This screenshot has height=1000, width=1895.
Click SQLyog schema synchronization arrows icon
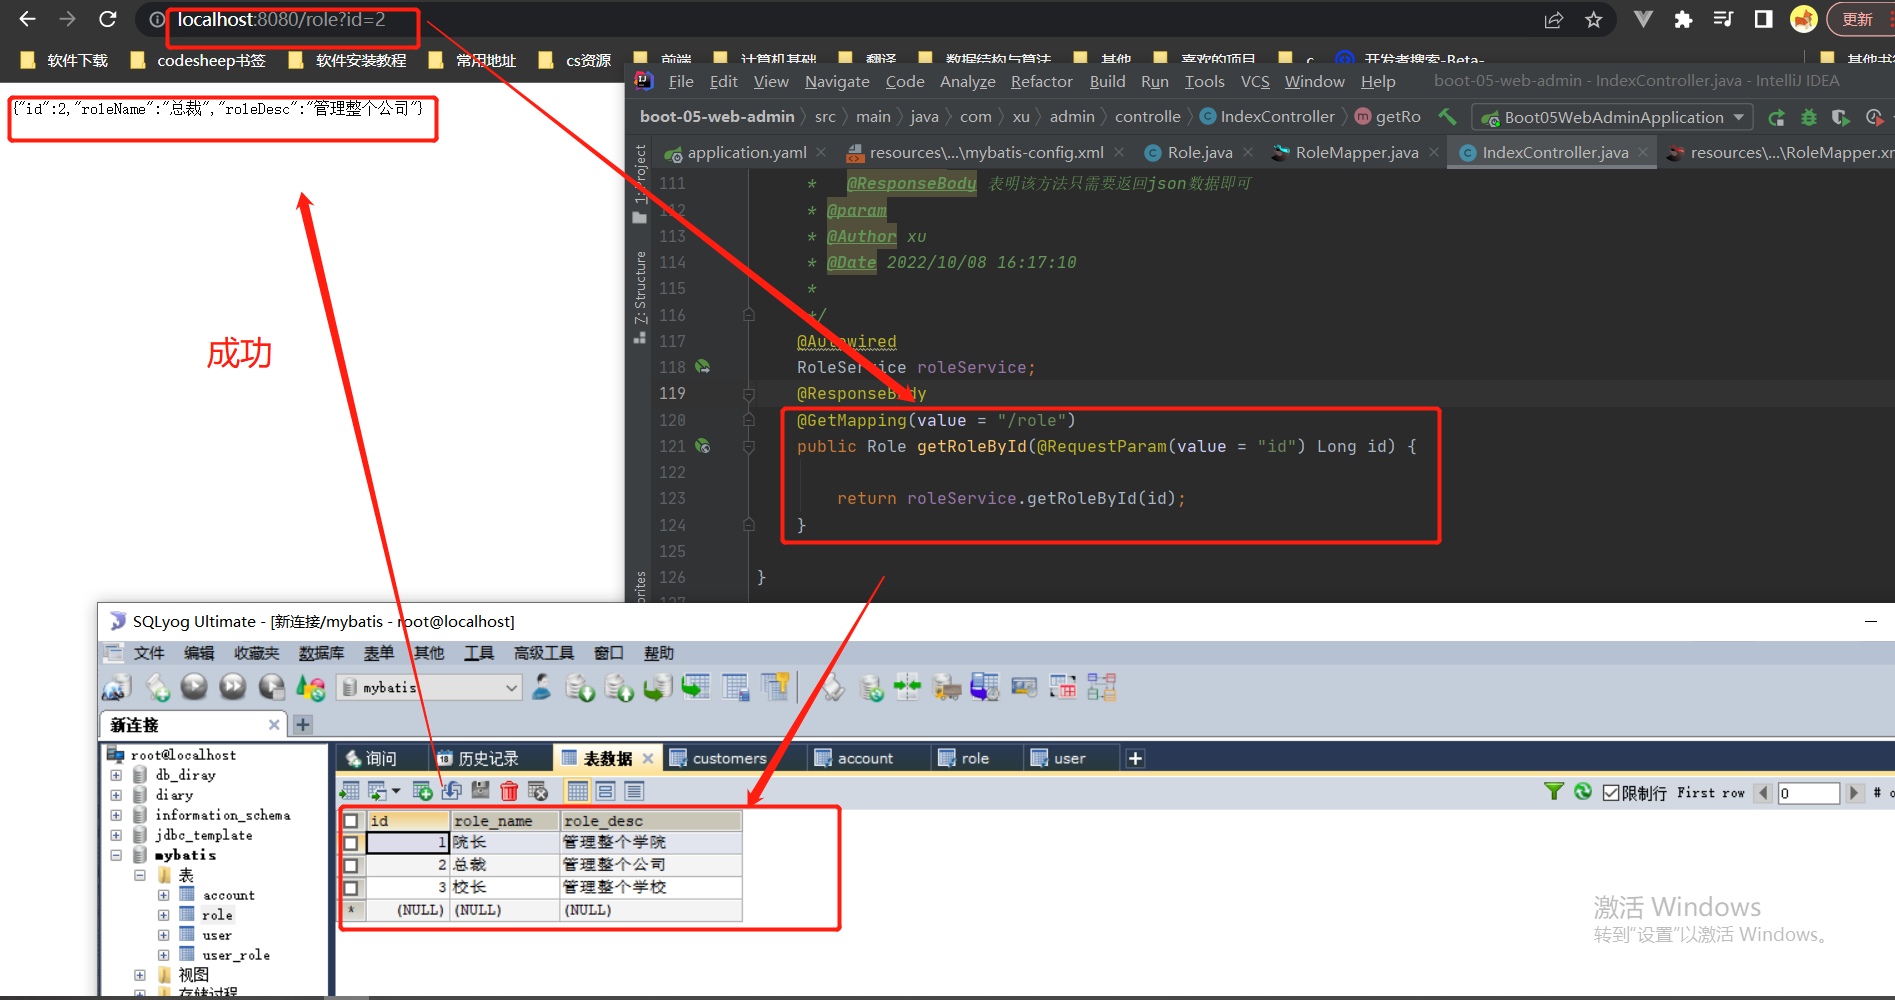click(907, 687)
